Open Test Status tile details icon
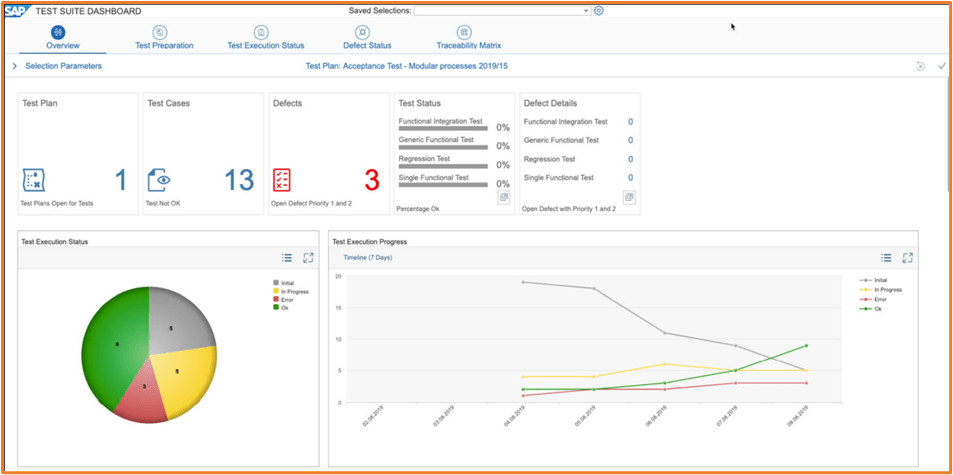953x475 pixels. (504, 198)
